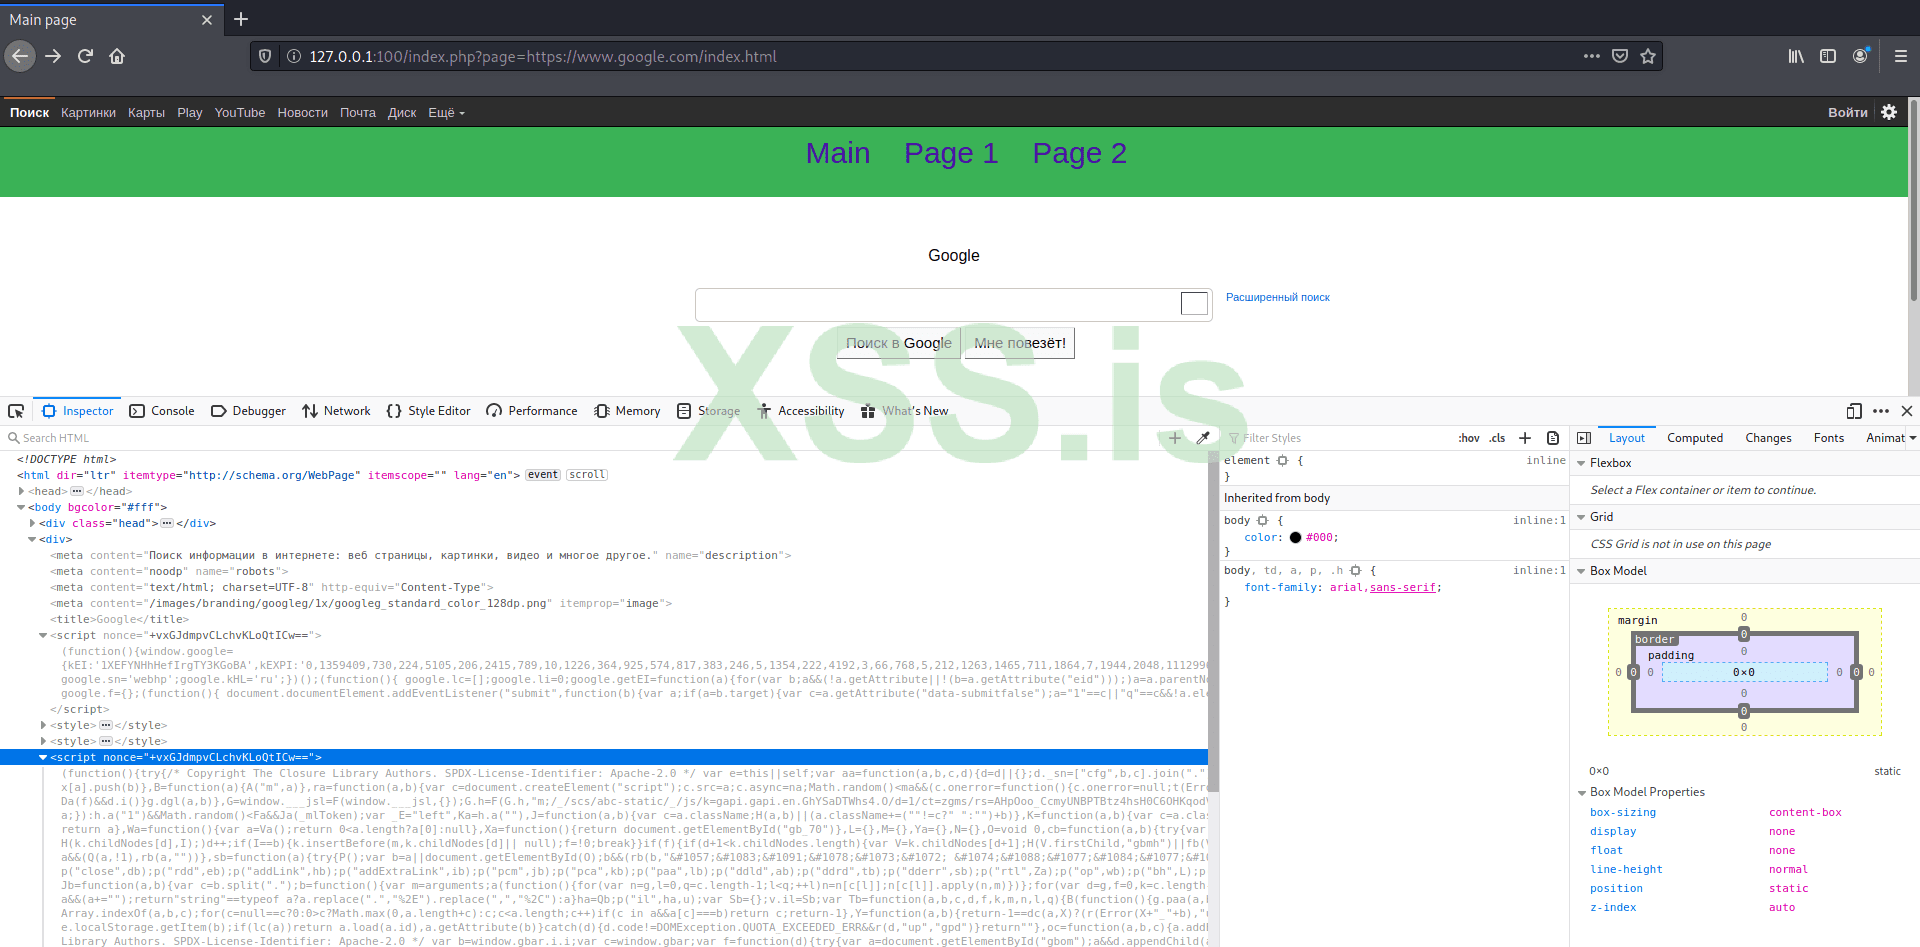Collapse the Box Model section

click(x=1581, y=571)
